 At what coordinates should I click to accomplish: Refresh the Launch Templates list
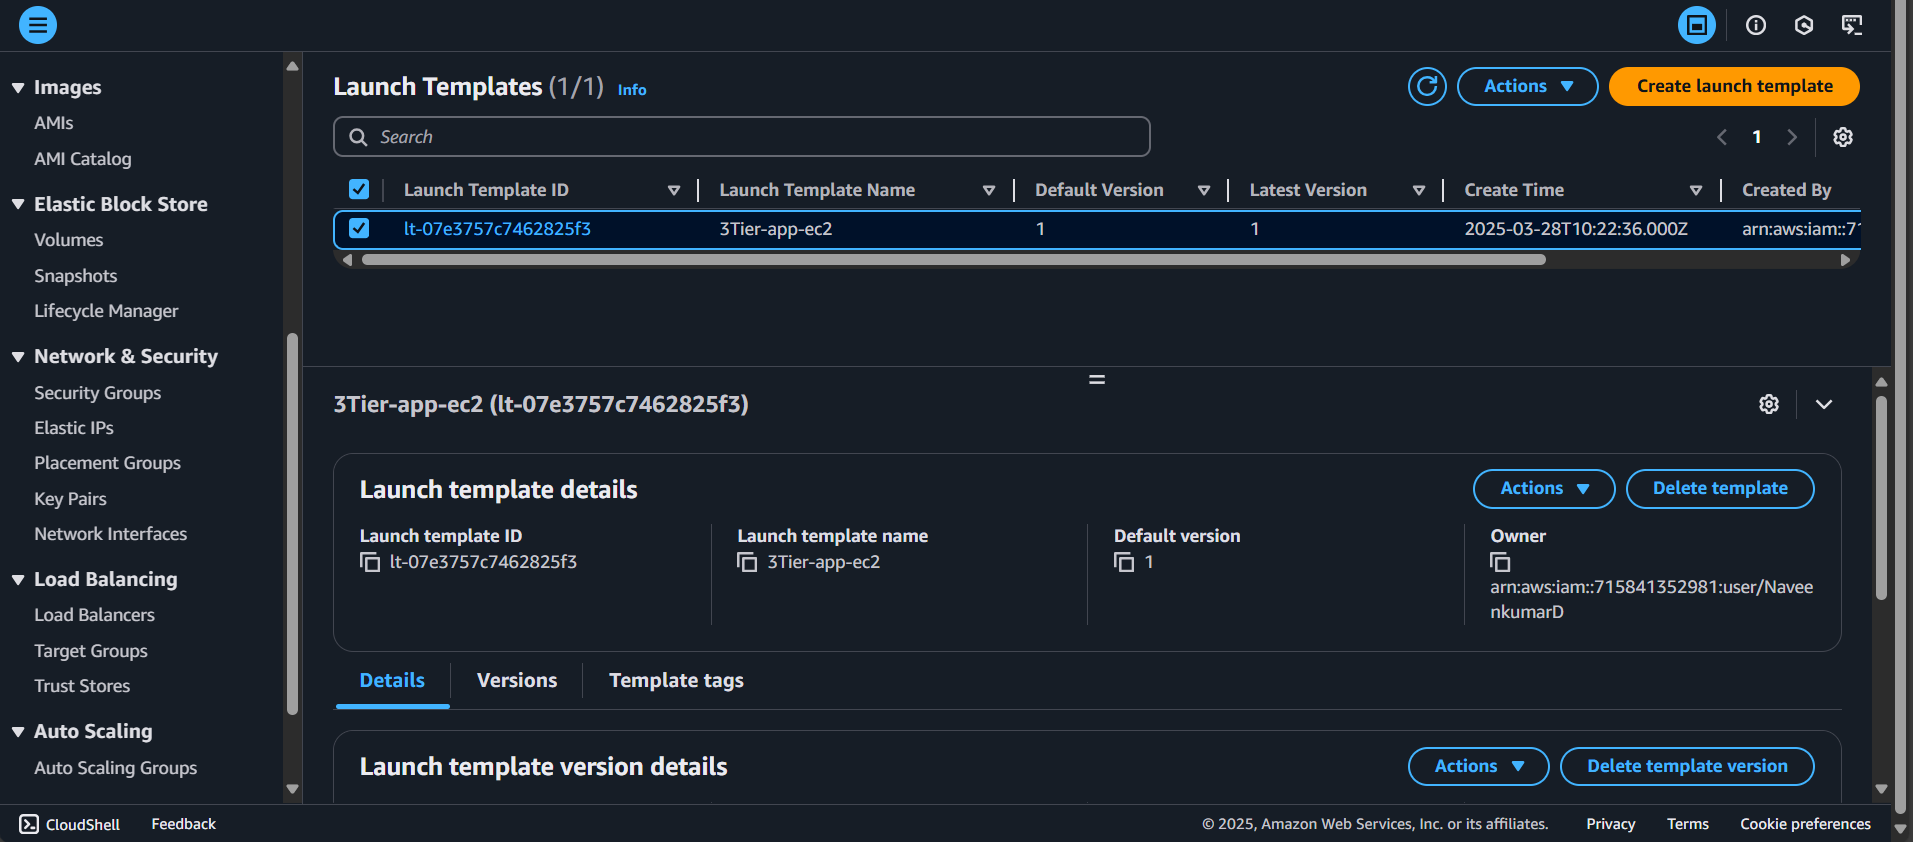pos(1427,86)
